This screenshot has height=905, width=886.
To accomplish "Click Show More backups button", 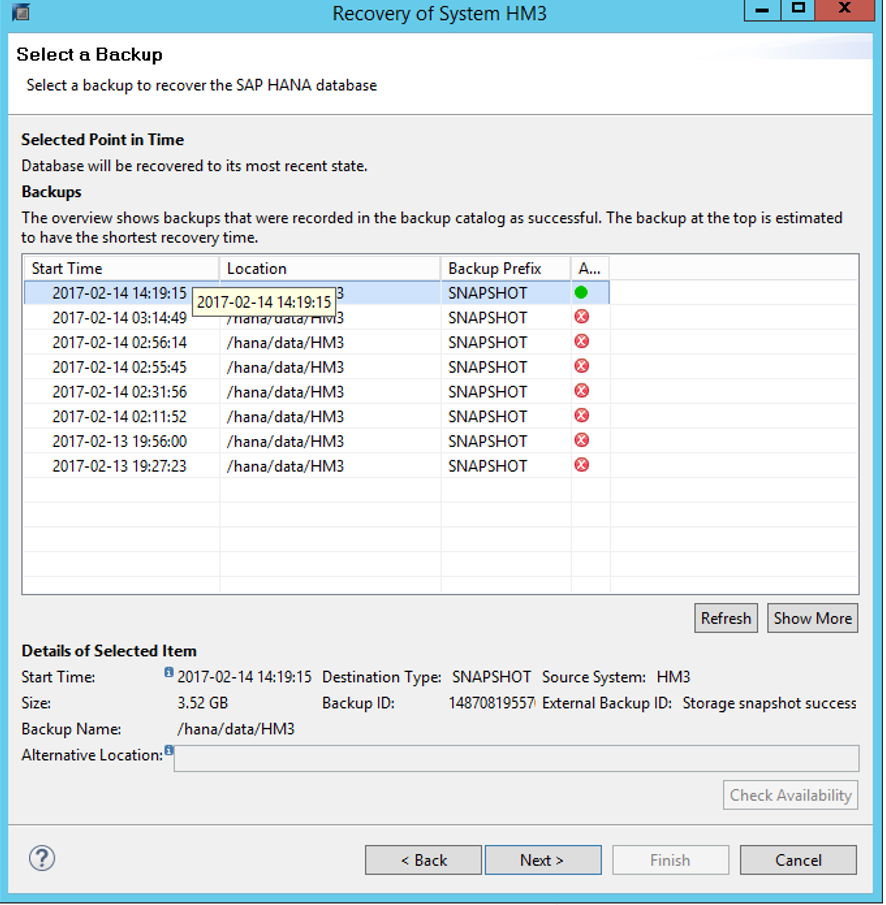I will click(812, 618).
